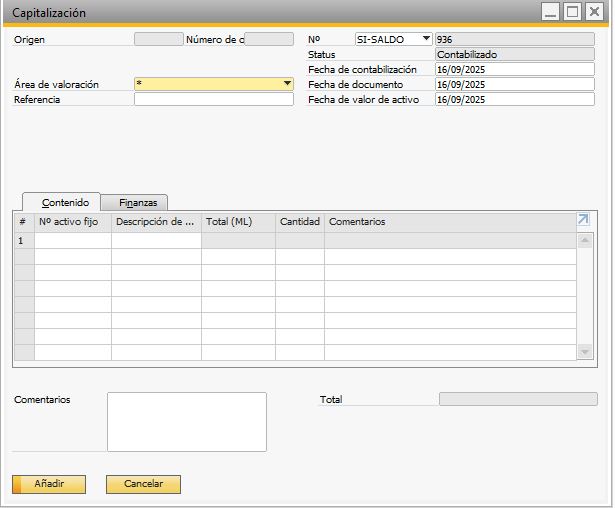
Task: Click the Comentarios text box
Action: coord(186,421)
